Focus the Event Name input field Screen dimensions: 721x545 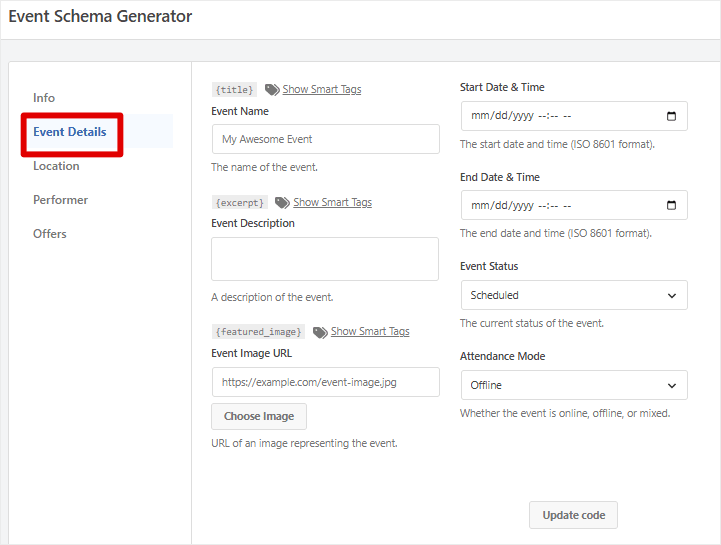[326, 139]
